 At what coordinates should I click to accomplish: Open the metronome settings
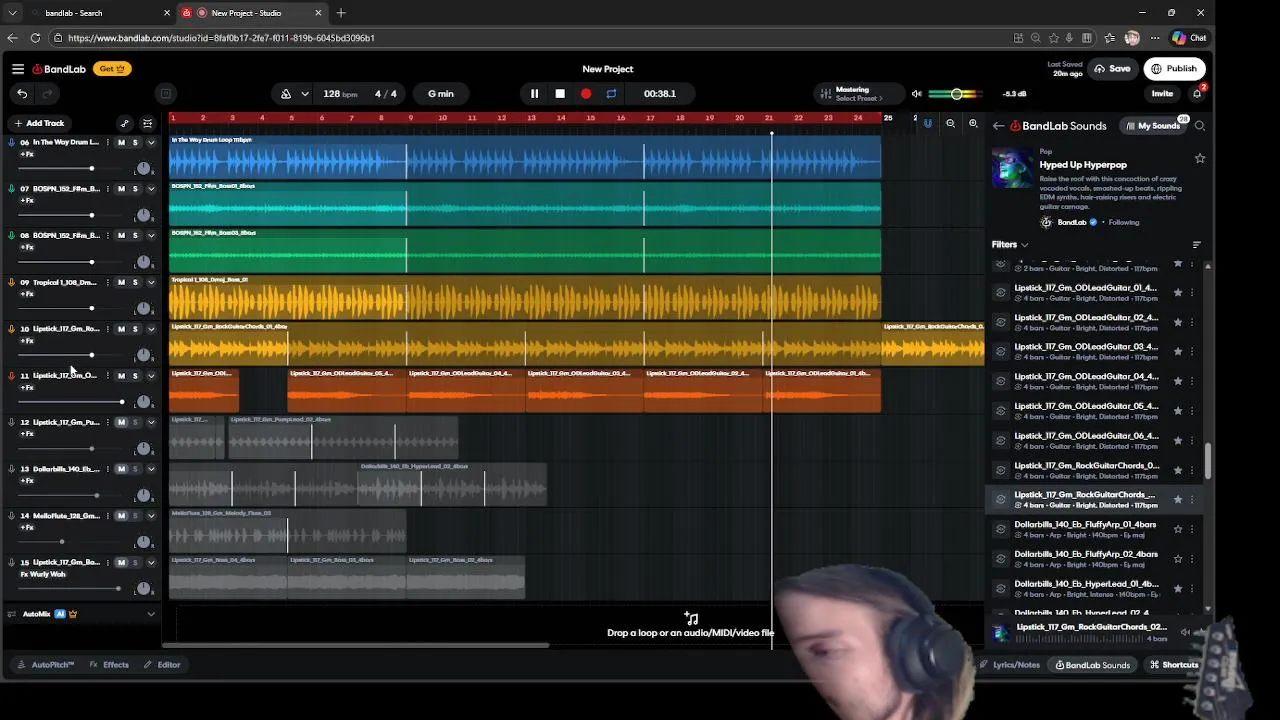click(x=286, y=94)
